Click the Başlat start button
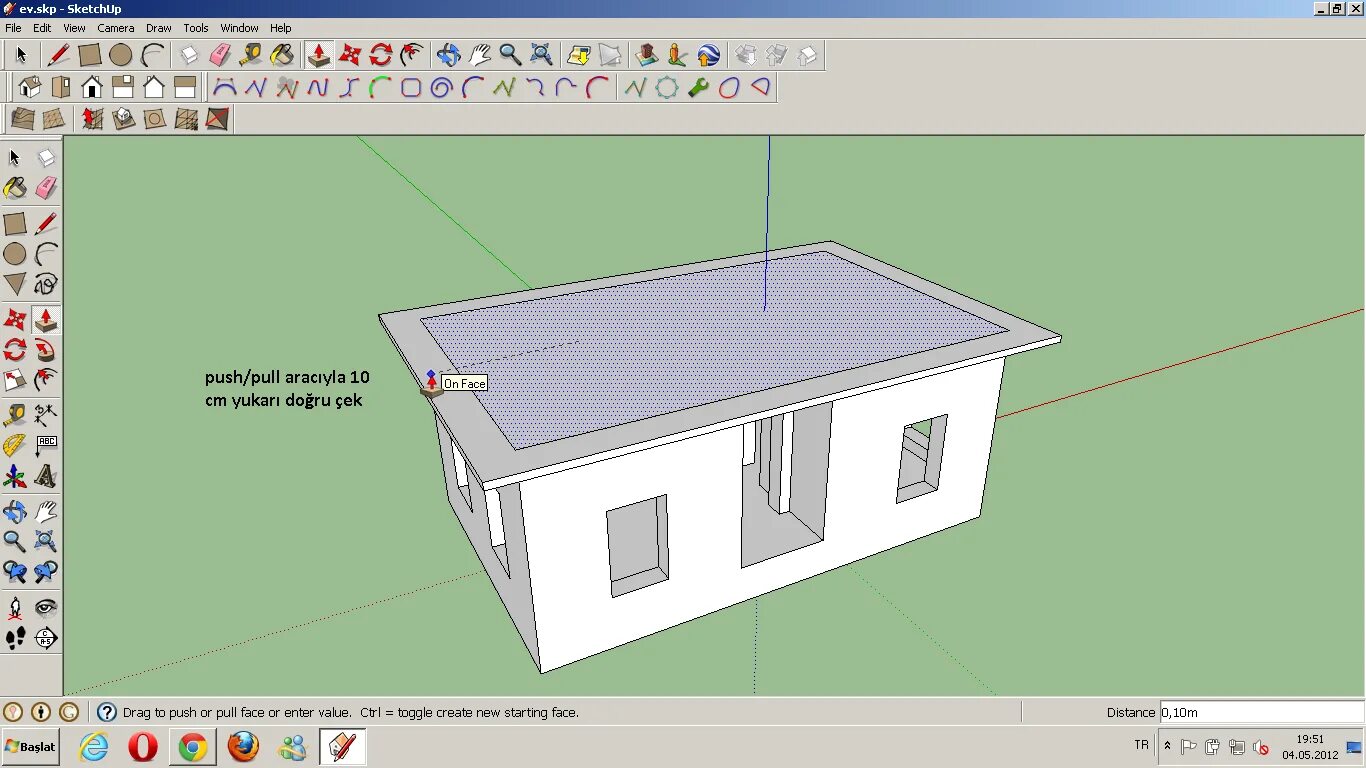Image resolution: width=1366 pixels, height=768 pixels. coord(31,747)
